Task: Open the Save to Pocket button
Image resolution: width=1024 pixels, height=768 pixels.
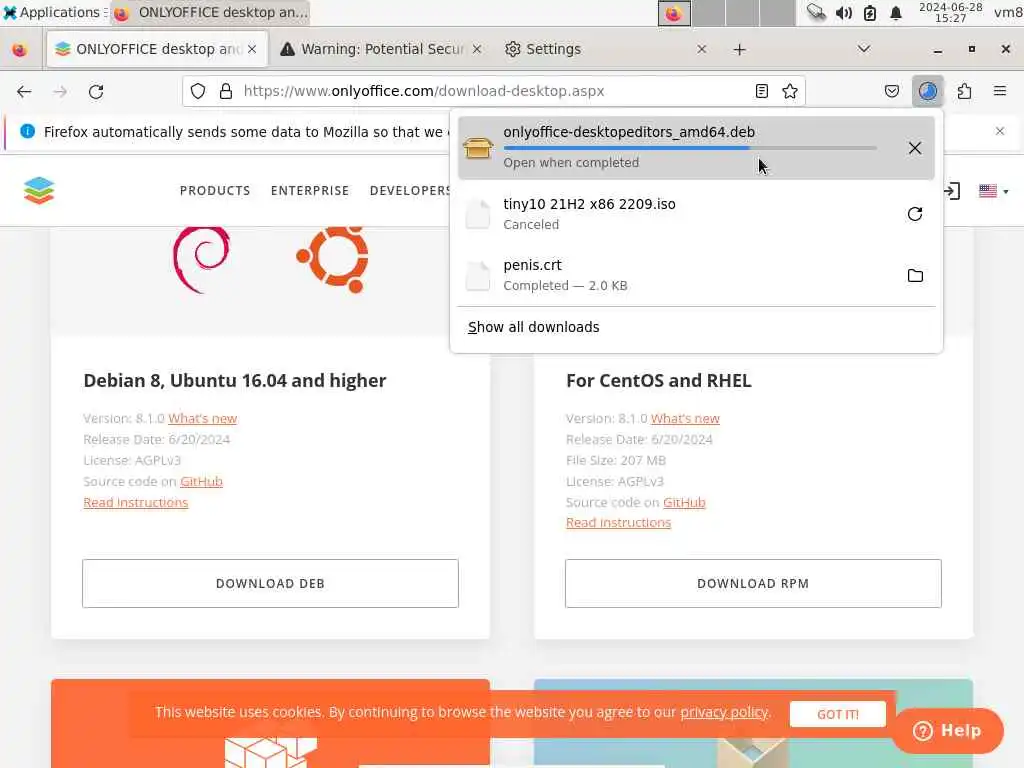Action: pyautogui.click(x=892, y=91)
